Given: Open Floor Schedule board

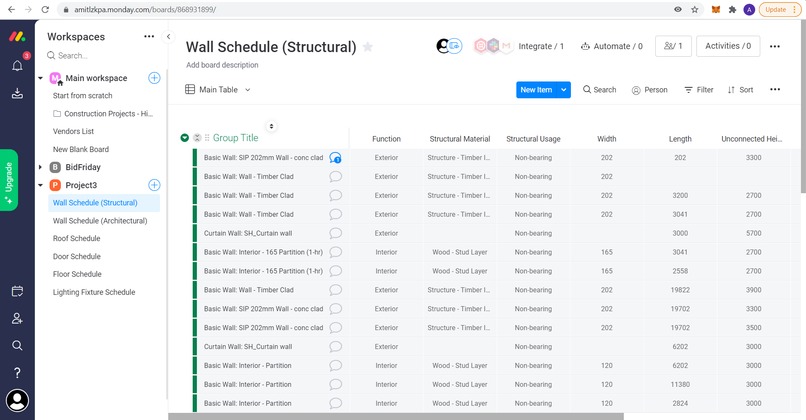Looking at the screenshot, I should [77, 274].
